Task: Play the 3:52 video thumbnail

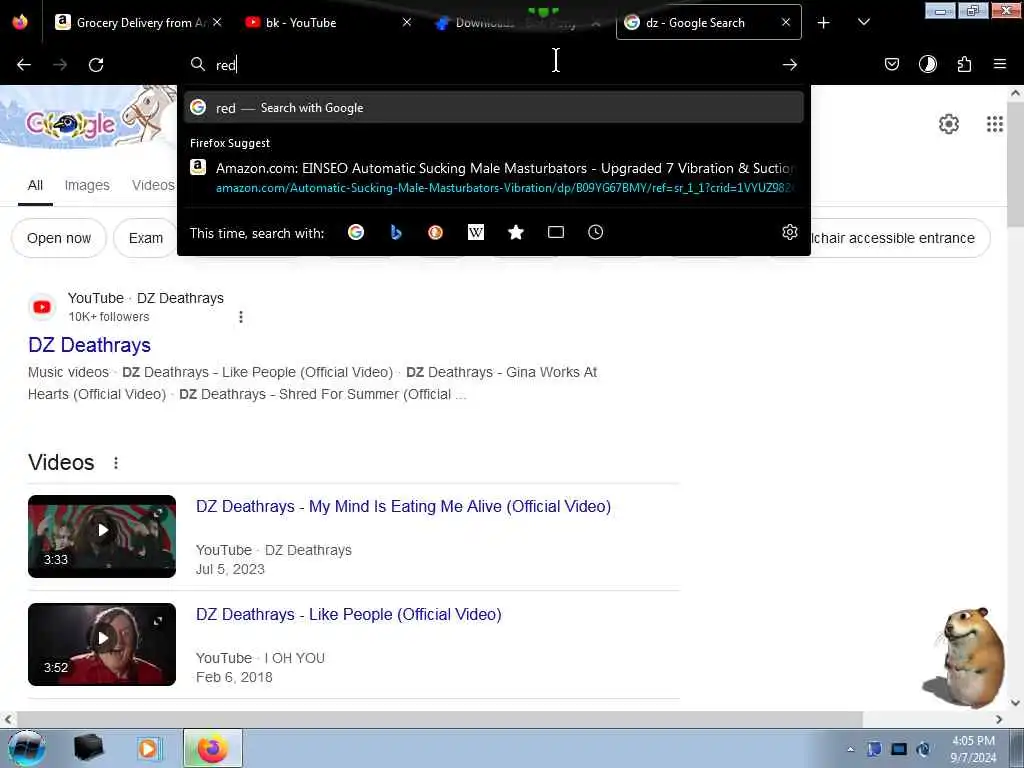Action: click(102, 644)
